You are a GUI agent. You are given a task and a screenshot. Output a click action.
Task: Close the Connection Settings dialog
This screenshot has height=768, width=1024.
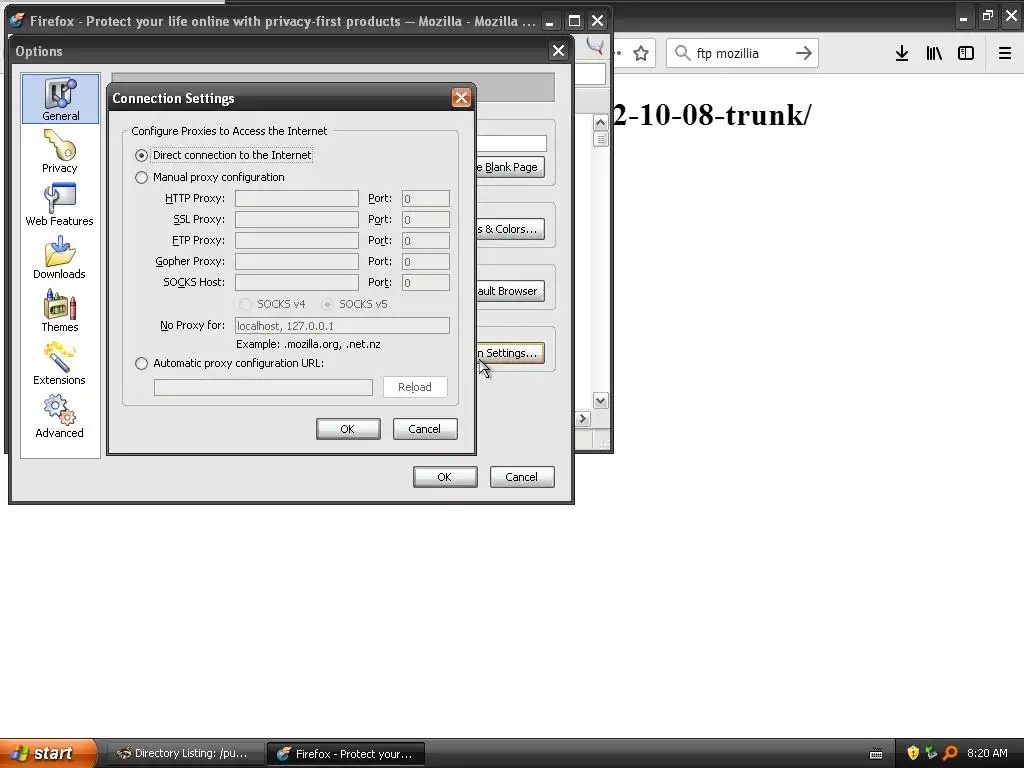(x=461, y=98)
